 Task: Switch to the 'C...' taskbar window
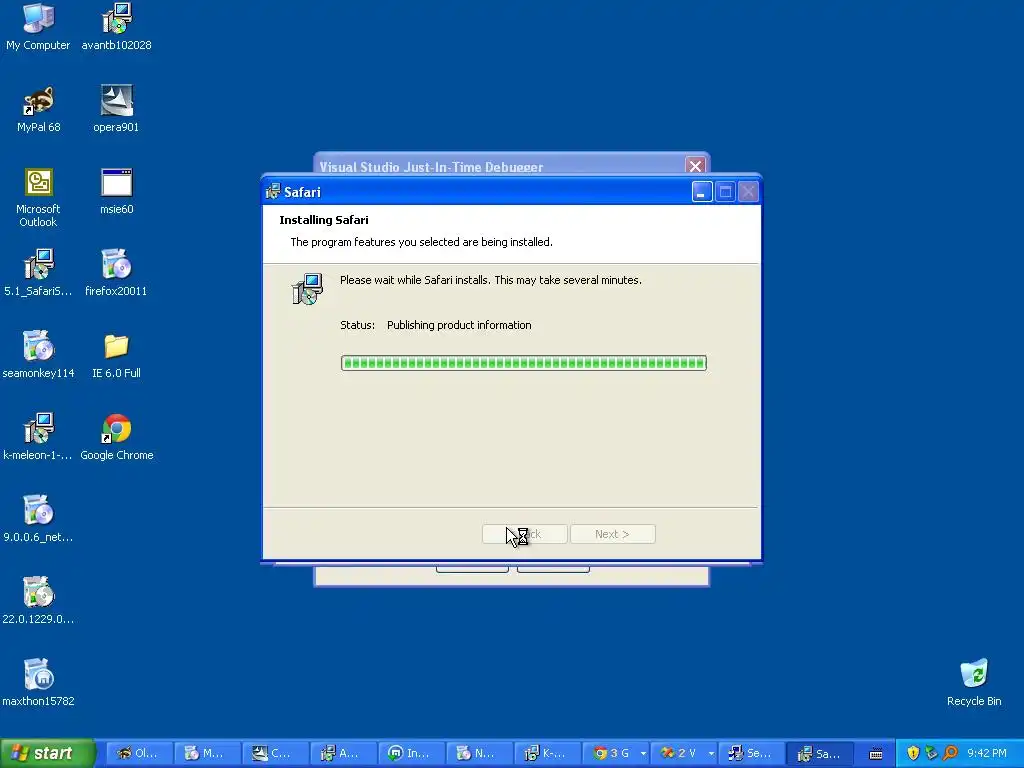click(x=276, y=753)
